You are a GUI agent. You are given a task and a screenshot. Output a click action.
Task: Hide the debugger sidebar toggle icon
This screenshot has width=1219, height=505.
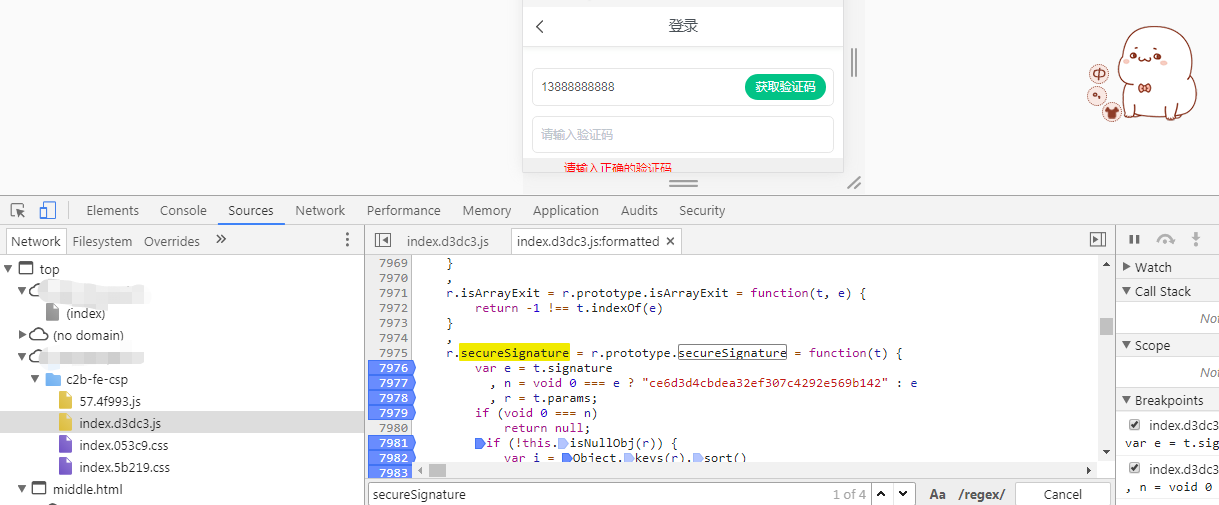click(1098, 240)
